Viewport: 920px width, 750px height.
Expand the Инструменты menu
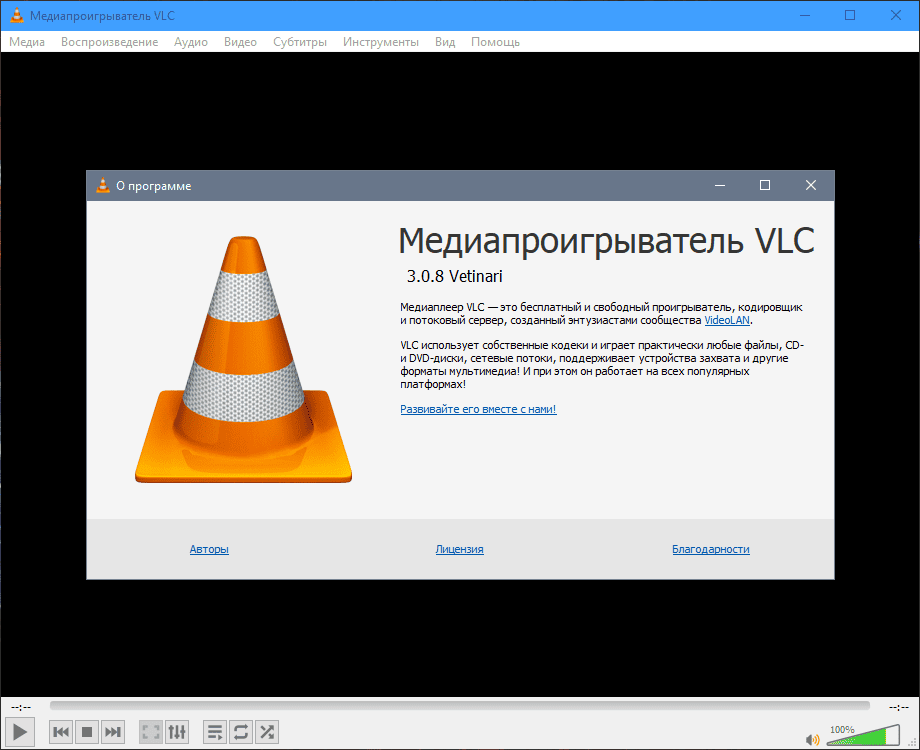tap(380, 42)
